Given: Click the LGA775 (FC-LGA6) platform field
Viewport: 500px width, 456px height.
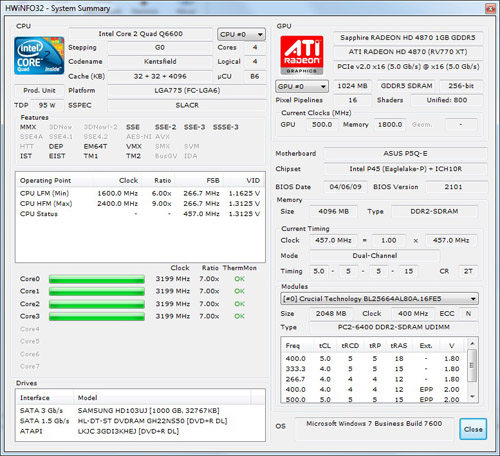Looking at the screenshot, I should 187,90.
